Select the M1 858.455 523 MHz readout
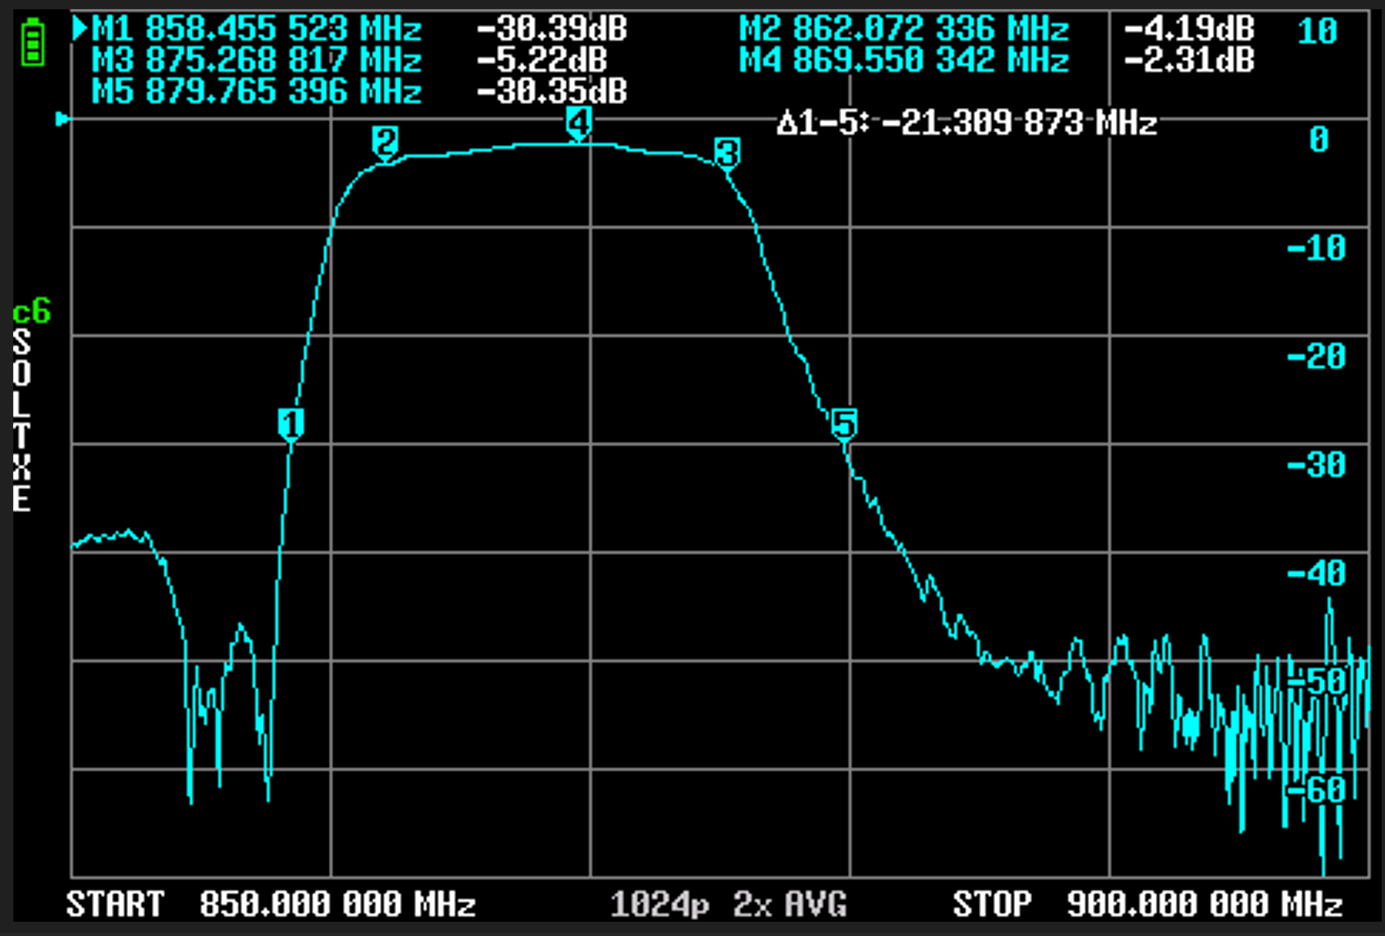 coord(257,29)
